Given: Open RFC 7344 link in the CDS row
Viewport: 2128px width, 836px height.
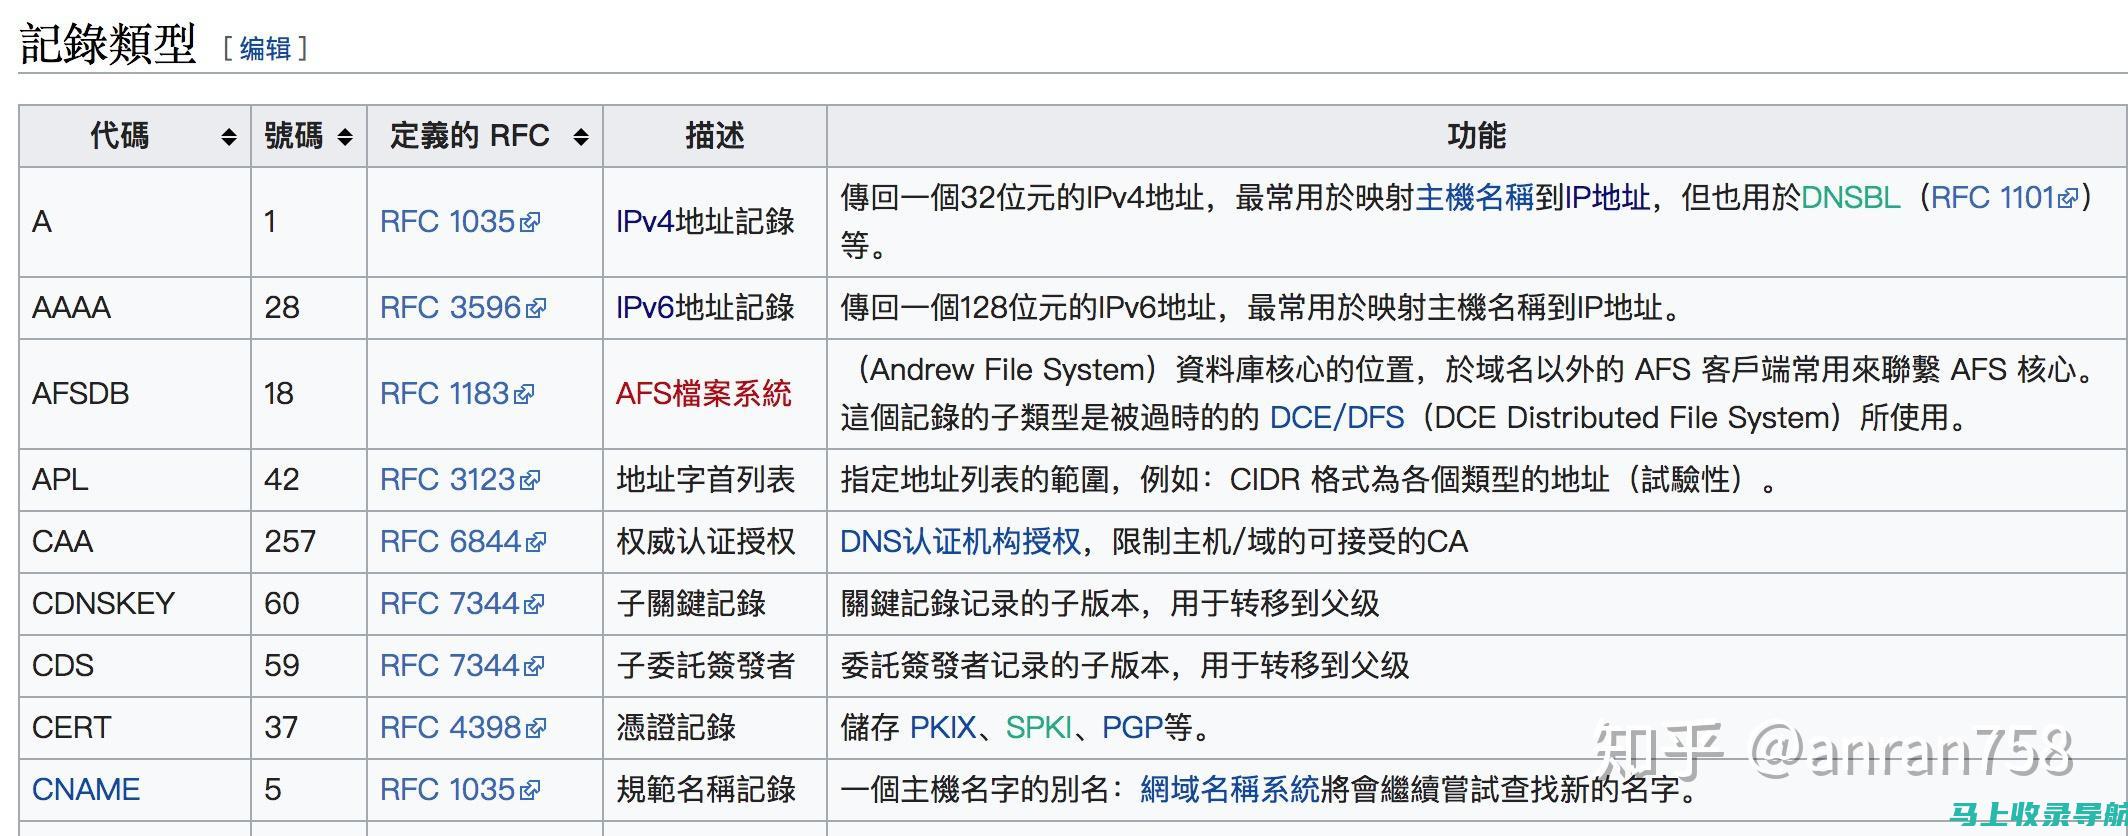Looking at the screenshot, I should click(462, 665).
